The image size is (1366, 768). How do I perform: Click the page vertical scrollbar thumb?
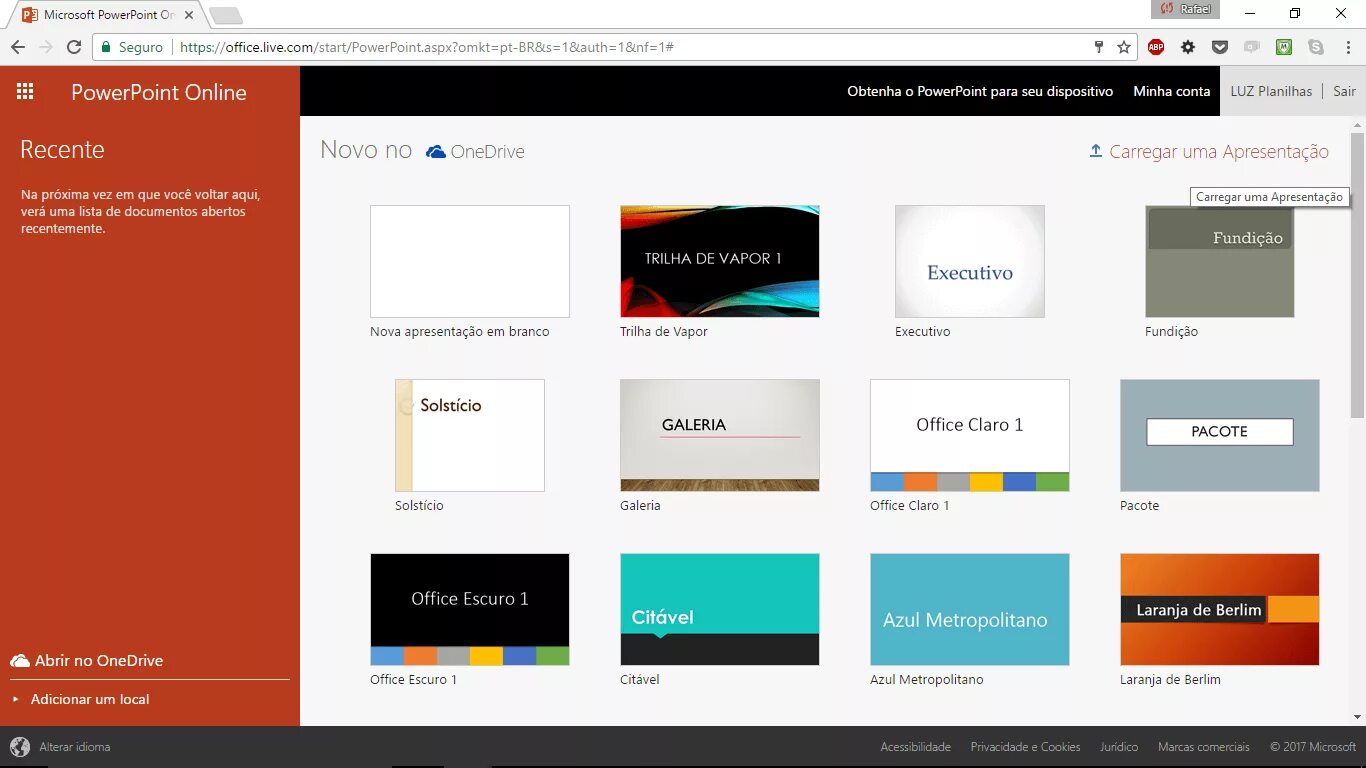1357,275
